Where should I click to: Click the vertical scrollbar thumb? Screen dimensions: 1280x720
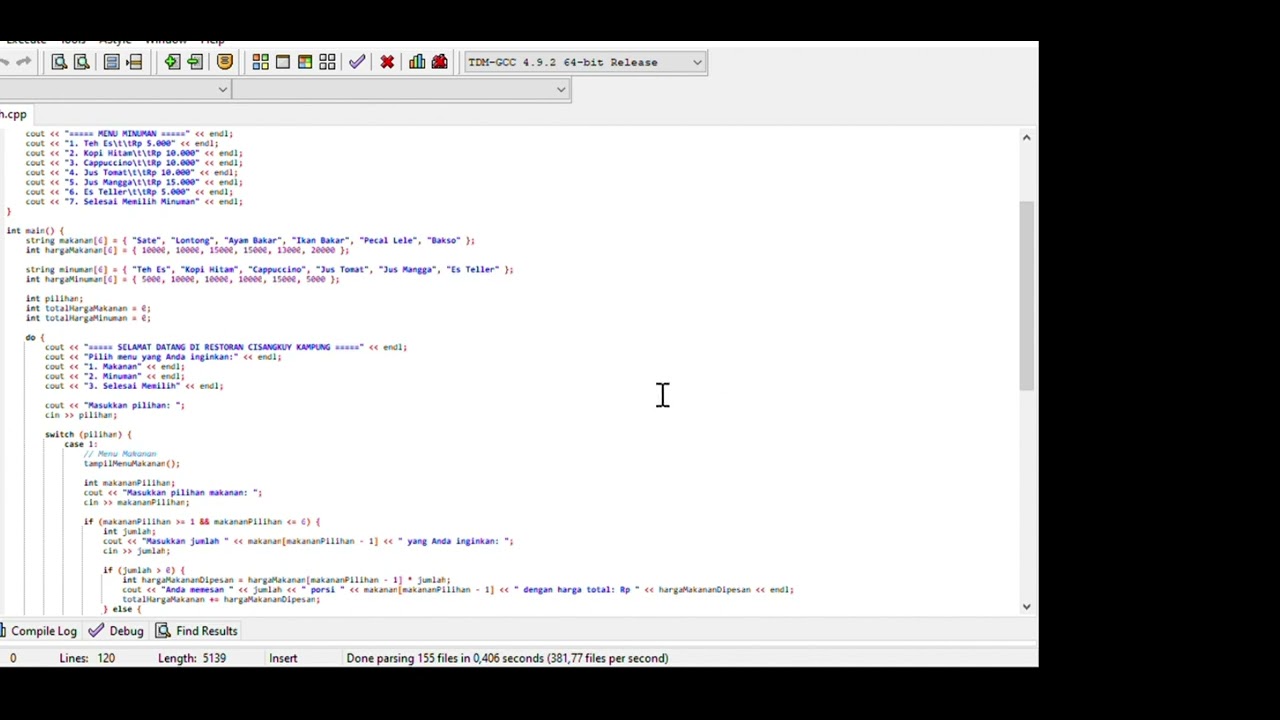point(1026,296)
